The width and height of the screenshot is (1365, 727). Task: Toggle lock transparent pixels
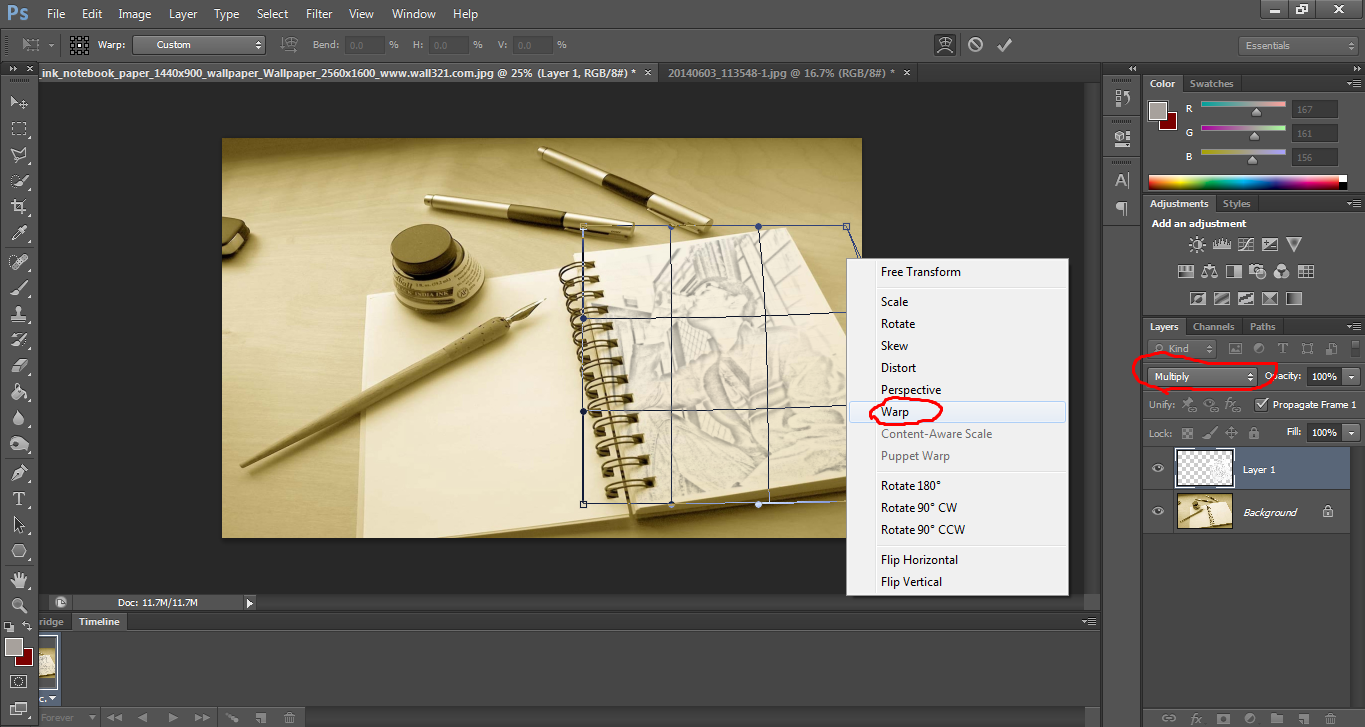[1188, 433]
